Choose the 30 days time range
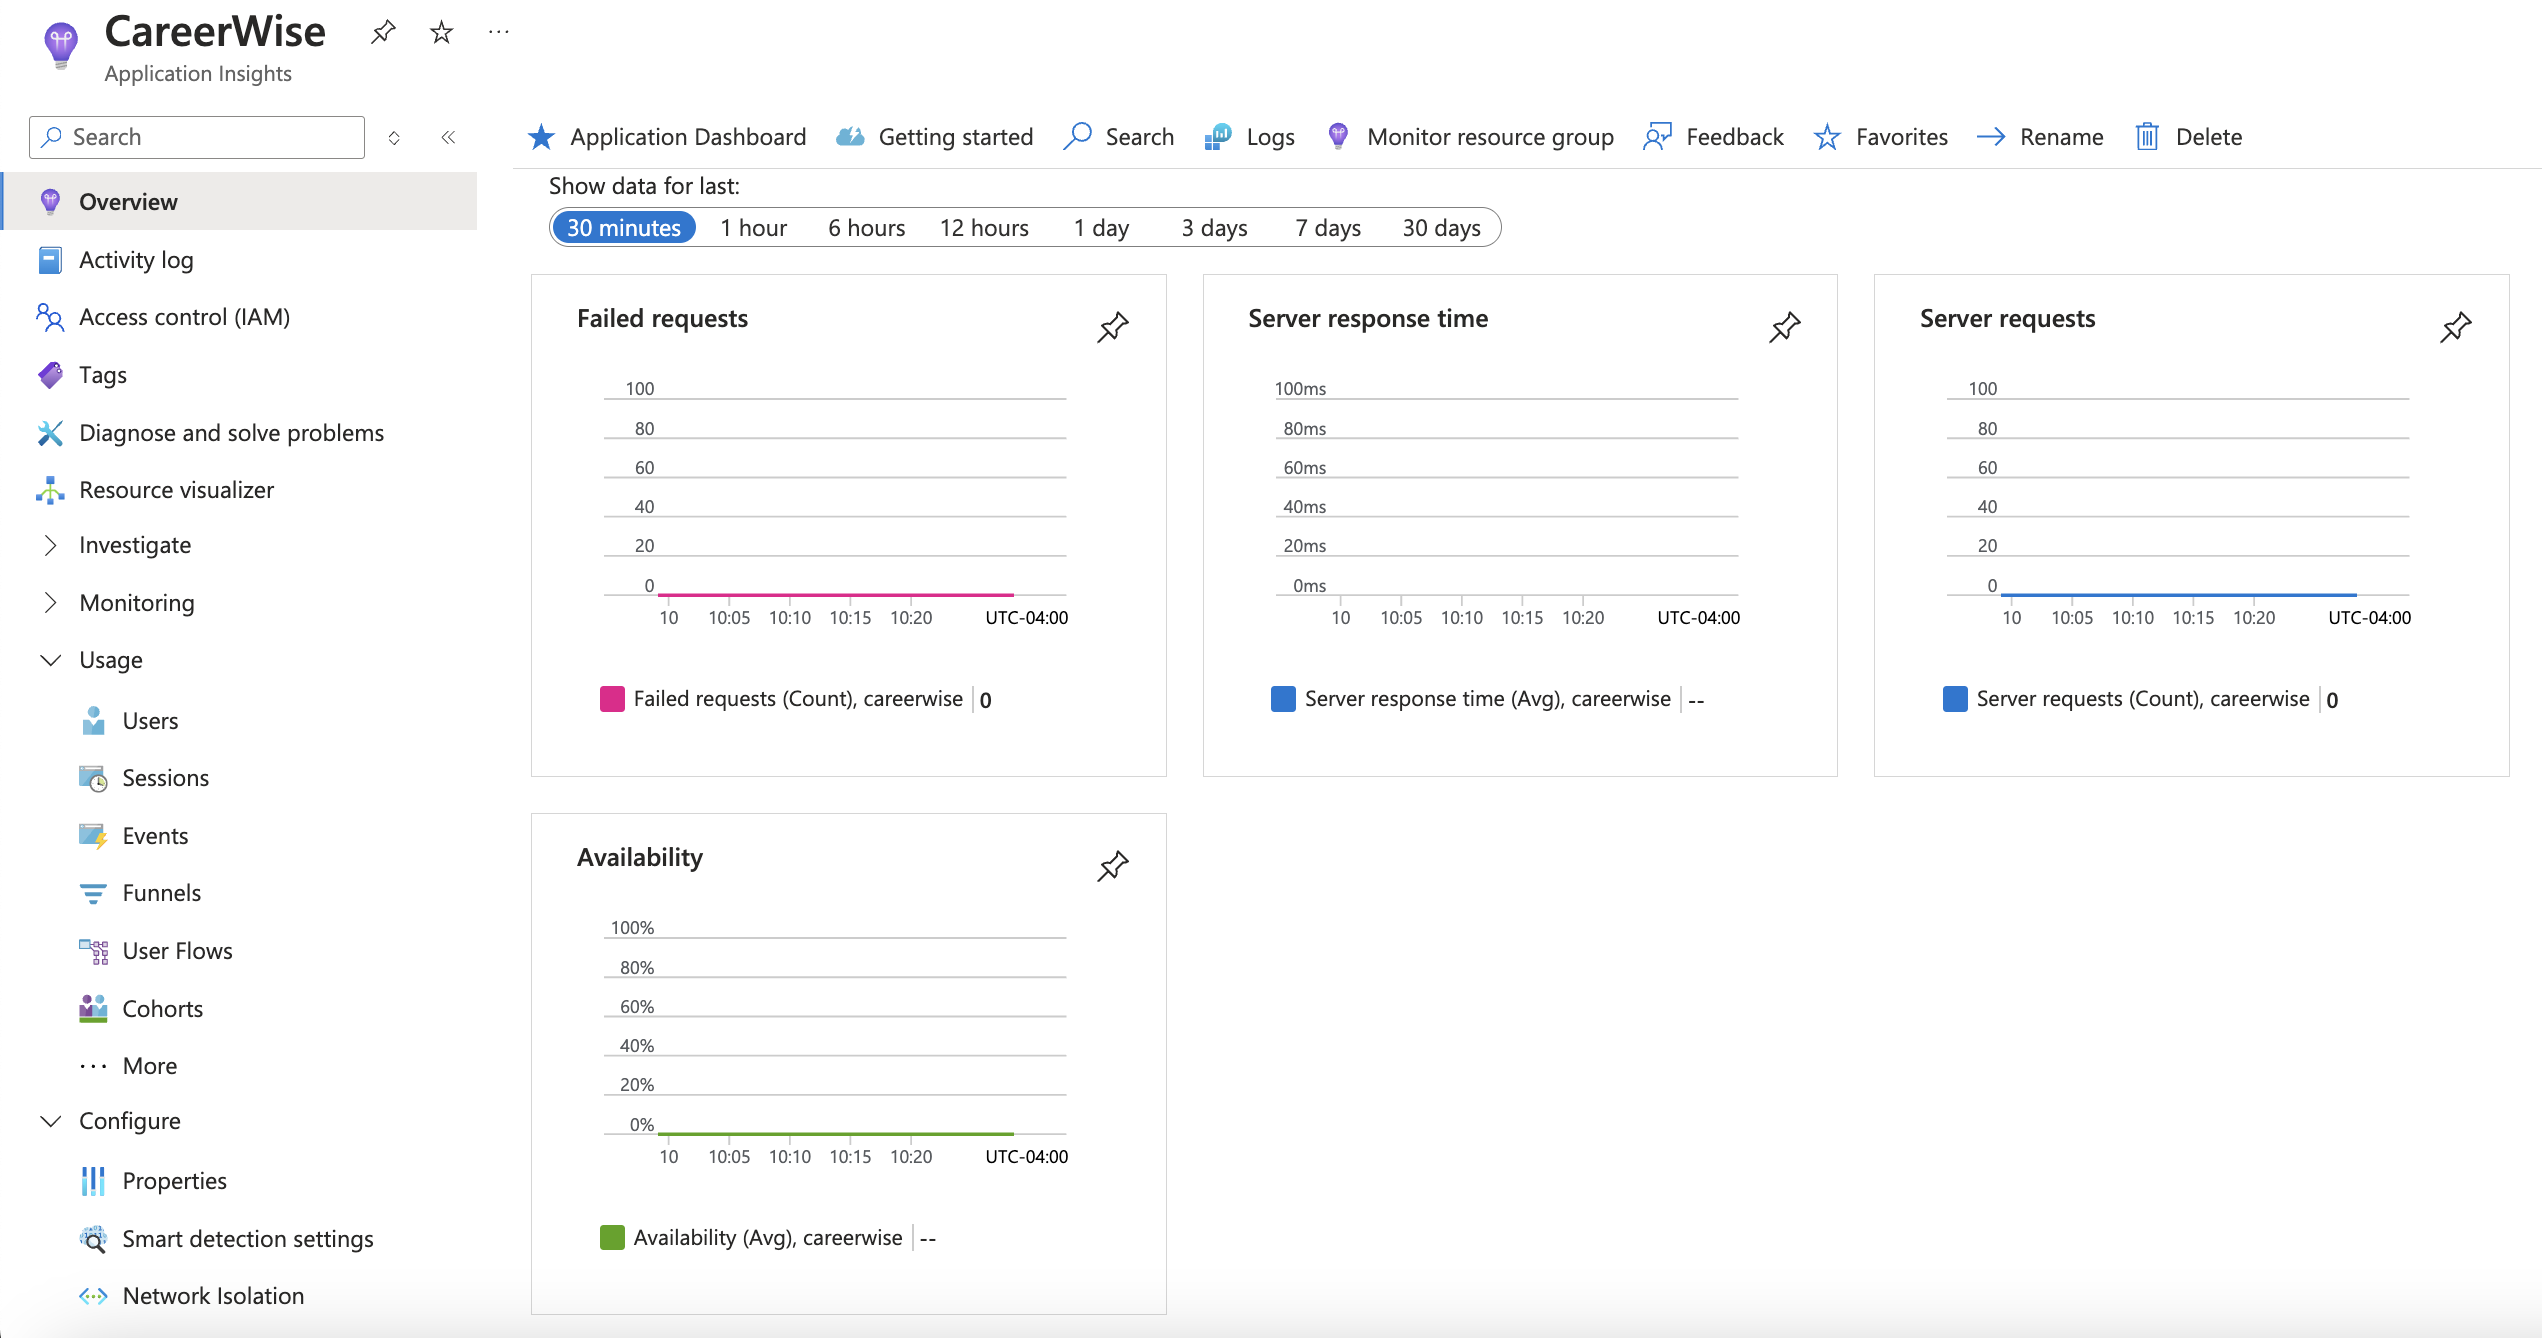Screen dimensions: 2542x1338 [x=1440, y=228]
